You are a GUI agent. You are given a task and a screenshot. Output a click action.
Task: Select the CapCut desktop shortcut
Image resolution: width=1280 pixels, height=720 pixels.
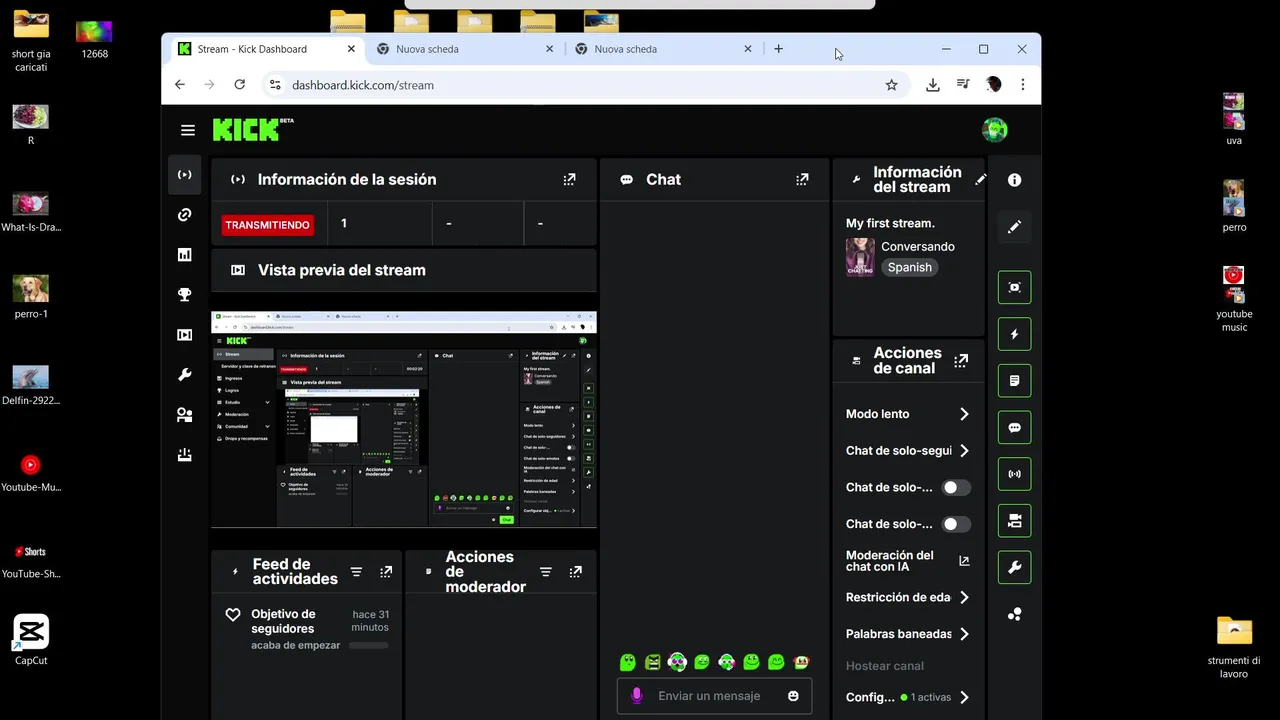(x=31, y=640)
